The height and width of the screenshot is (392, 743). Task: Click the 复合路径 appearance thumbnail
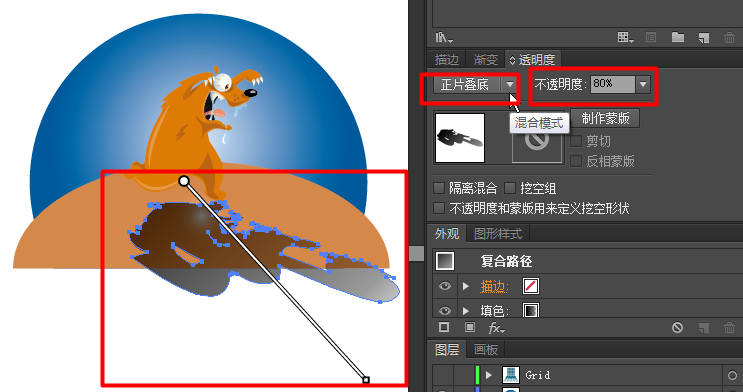click(444, 261)
